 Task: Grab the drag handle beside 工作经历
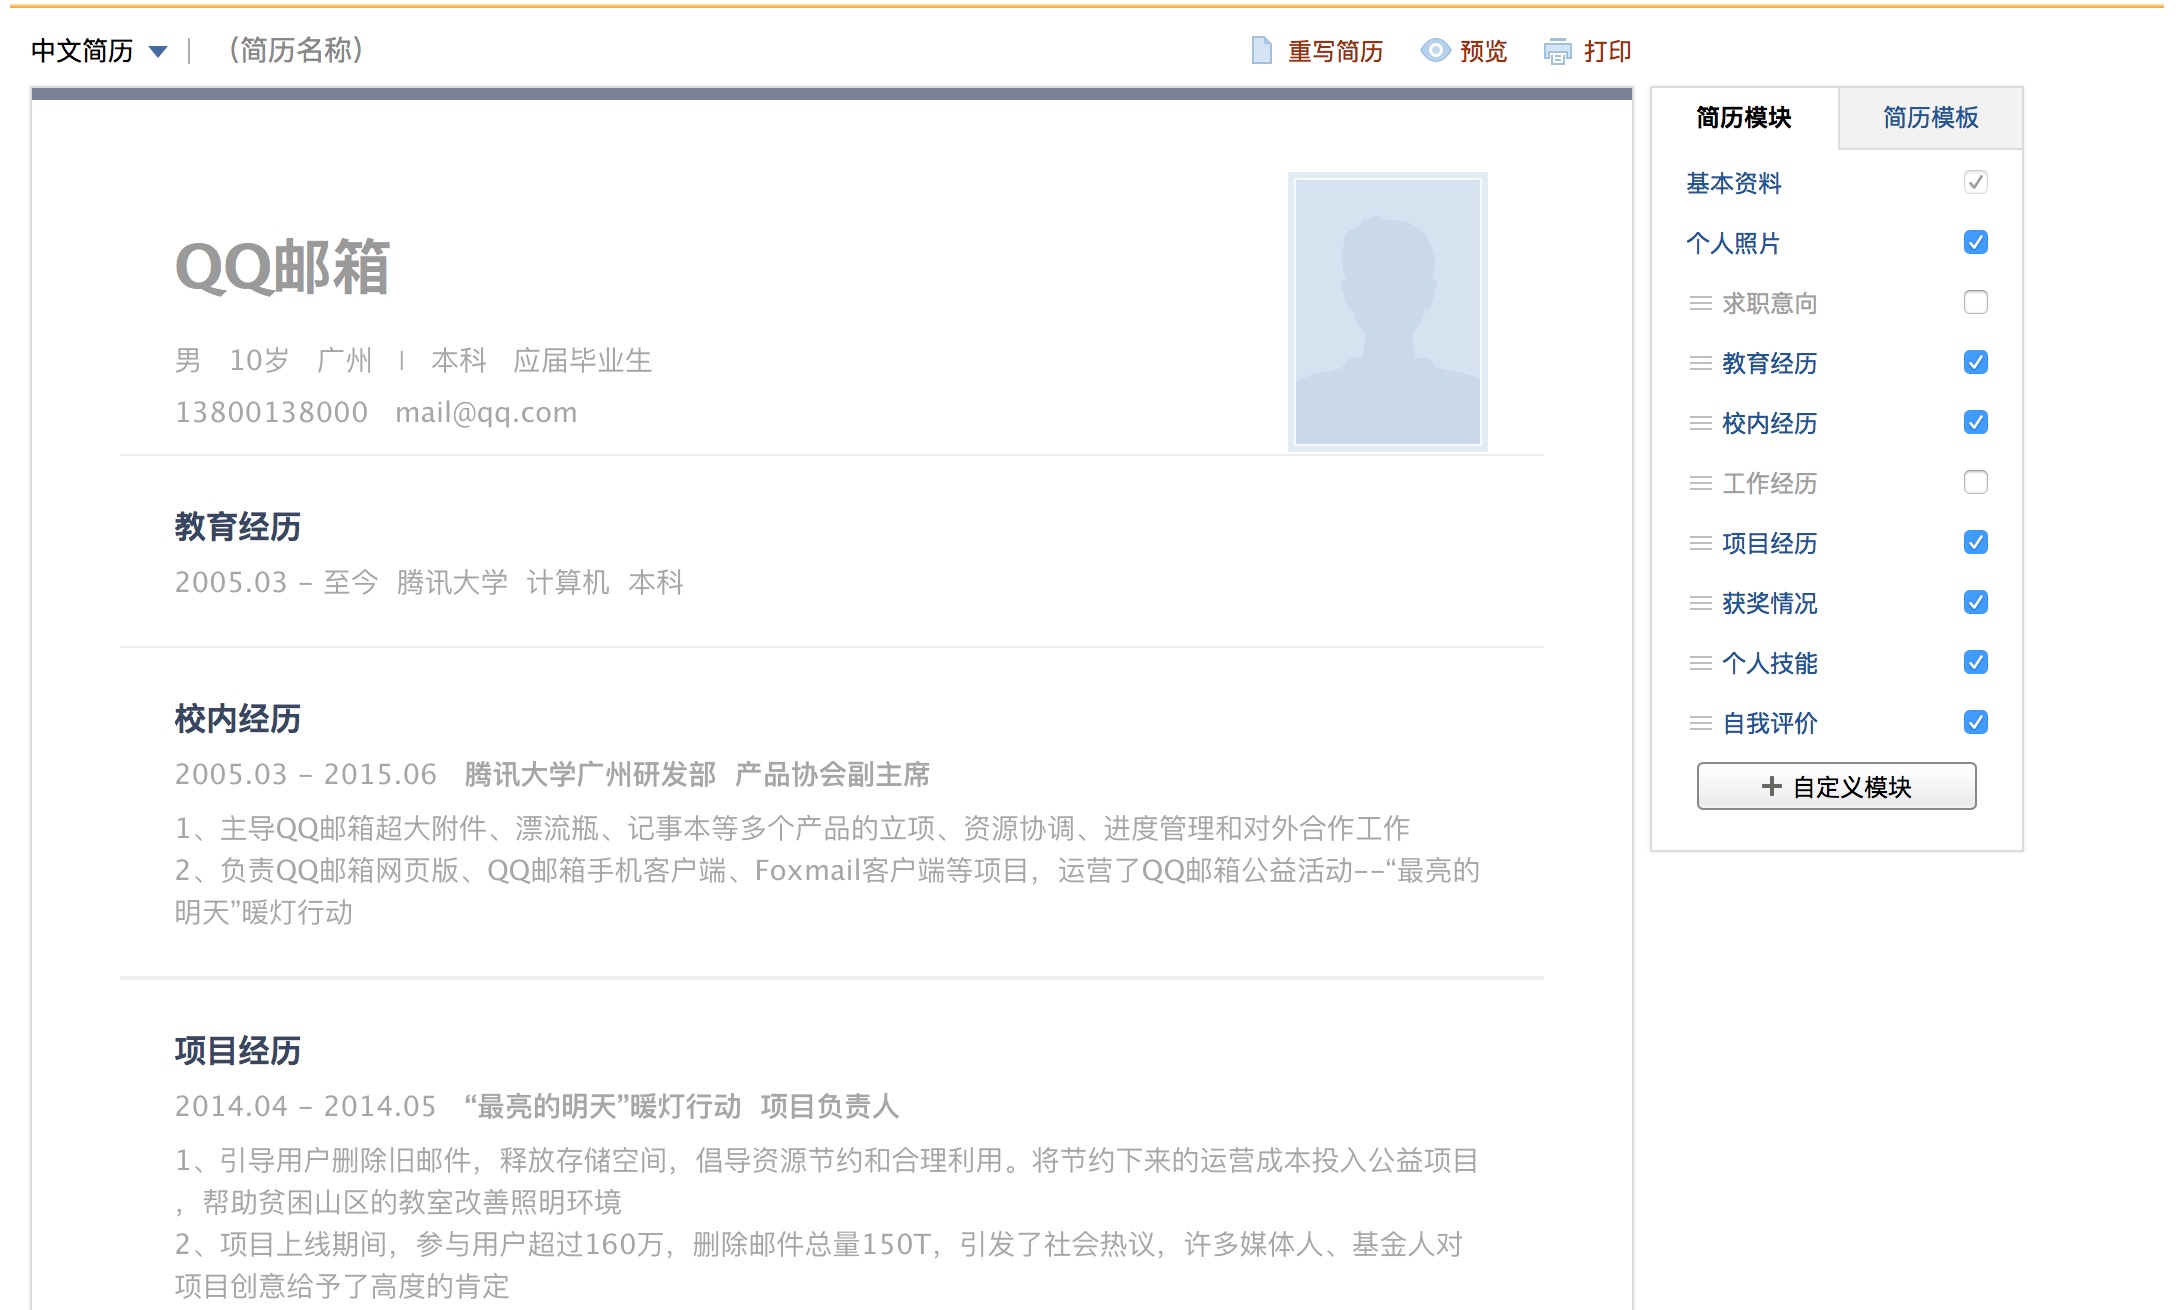click(1700, 483)
